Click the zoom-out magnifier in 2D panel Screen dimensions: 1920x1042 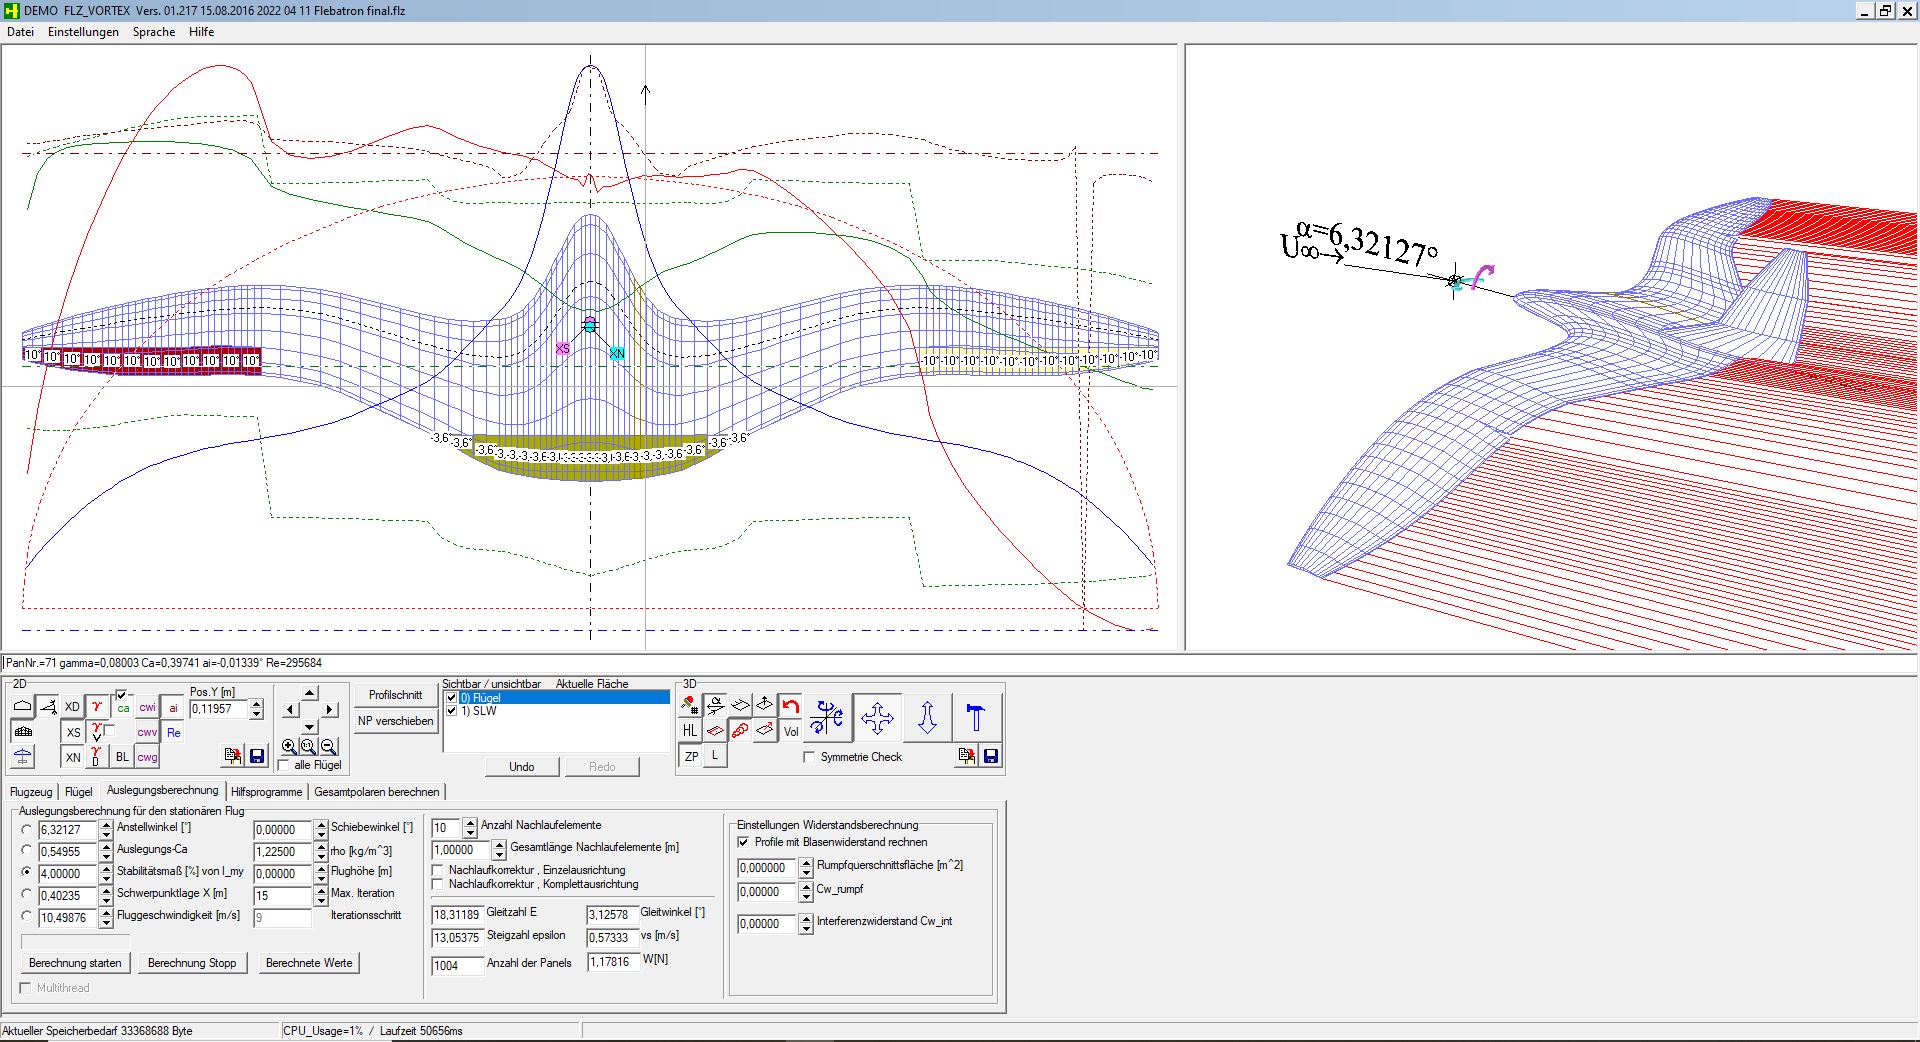pos(328,746)
